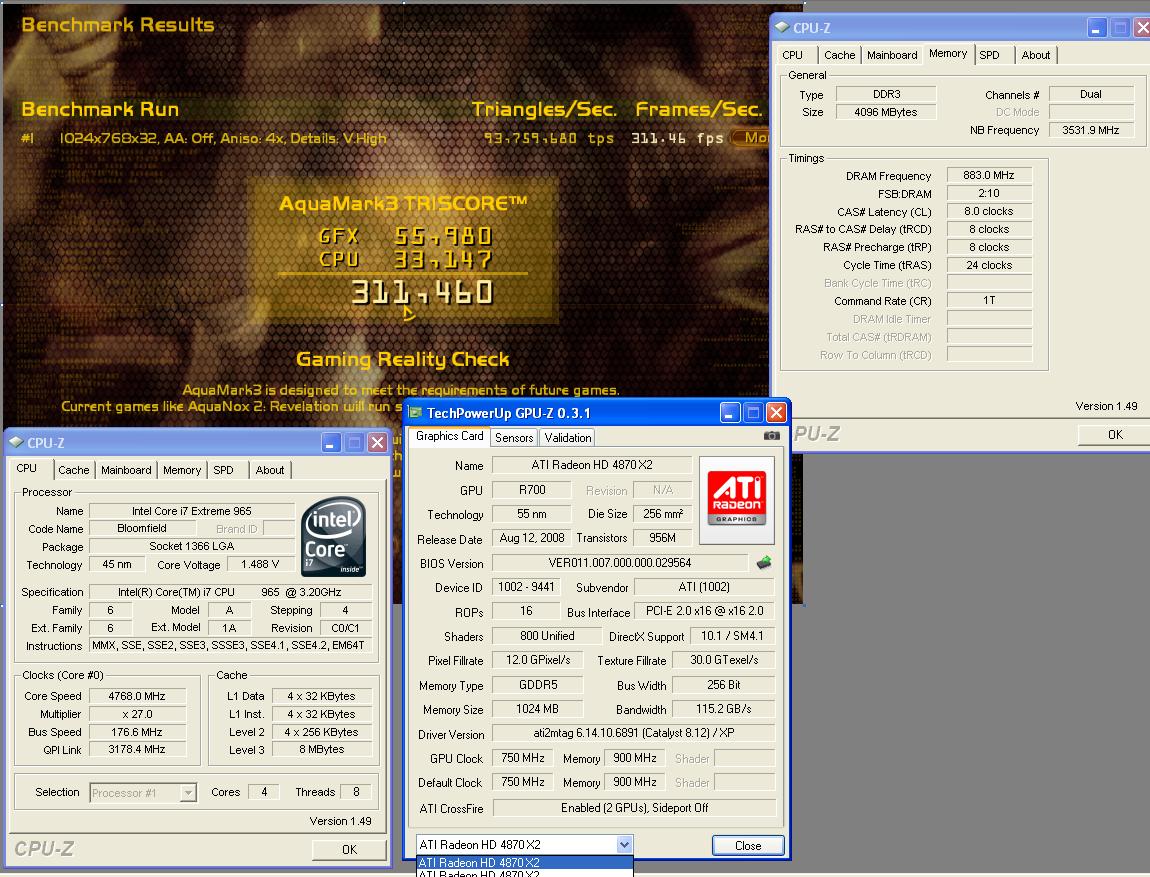Click the BIOS save chip icon in GPU-Z
1150x877 pixels.
pyautogui.click(x=763, y=562)
